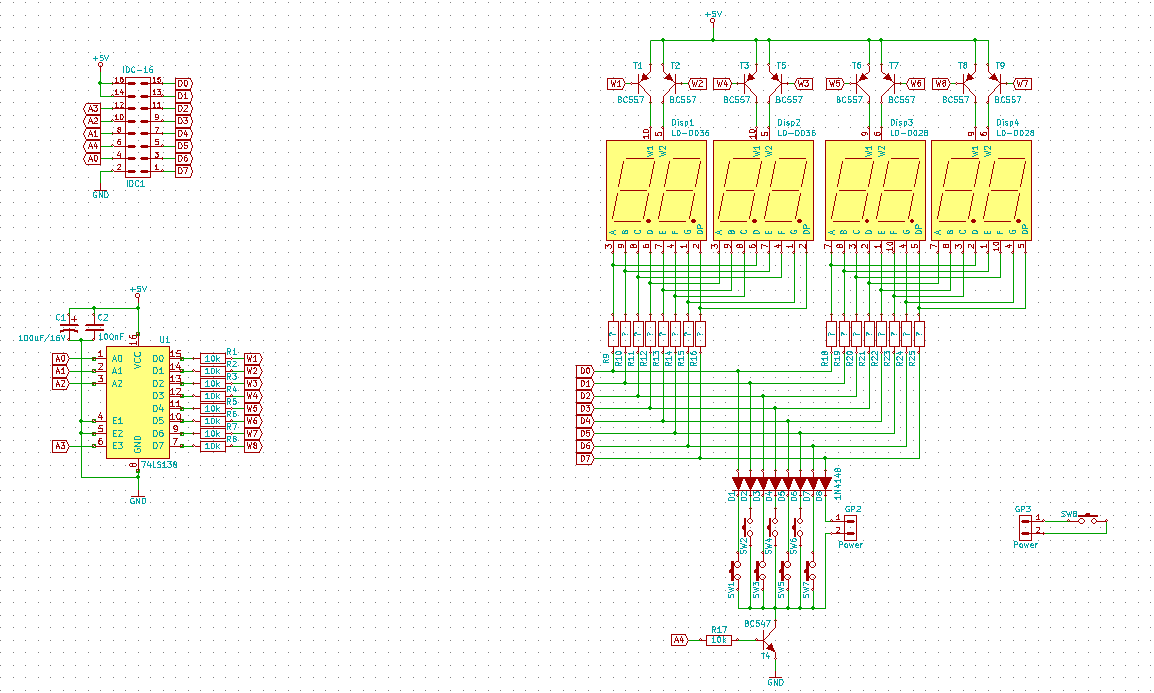The width and height of the screenshot is (1154, 693).
Task: Click the D4 bus label left of displays
Action: [x=585, y=421]
